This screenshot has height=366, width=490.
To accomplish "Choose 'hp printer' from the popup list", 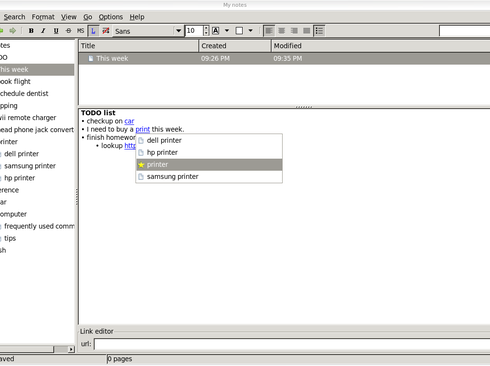I will pos(209,153).
